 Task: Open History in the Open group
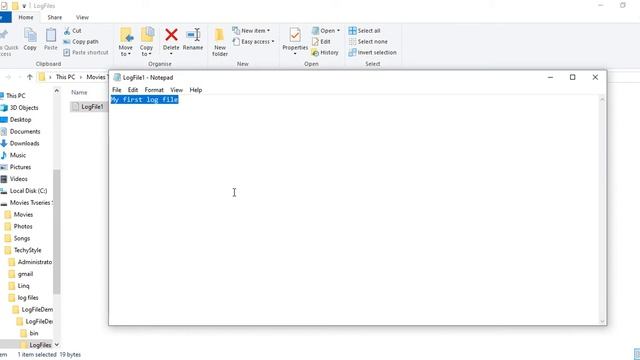(x=325, y=53)
